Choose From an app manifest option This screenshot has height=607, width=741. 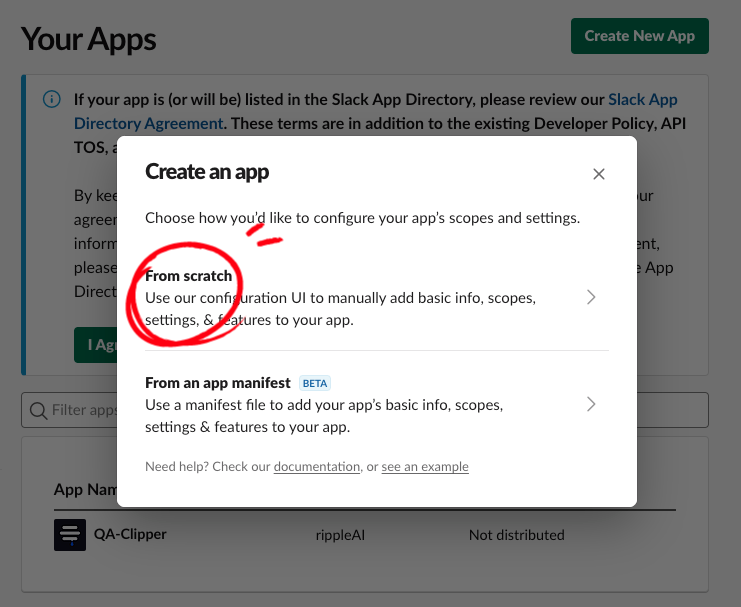[377, 405]
